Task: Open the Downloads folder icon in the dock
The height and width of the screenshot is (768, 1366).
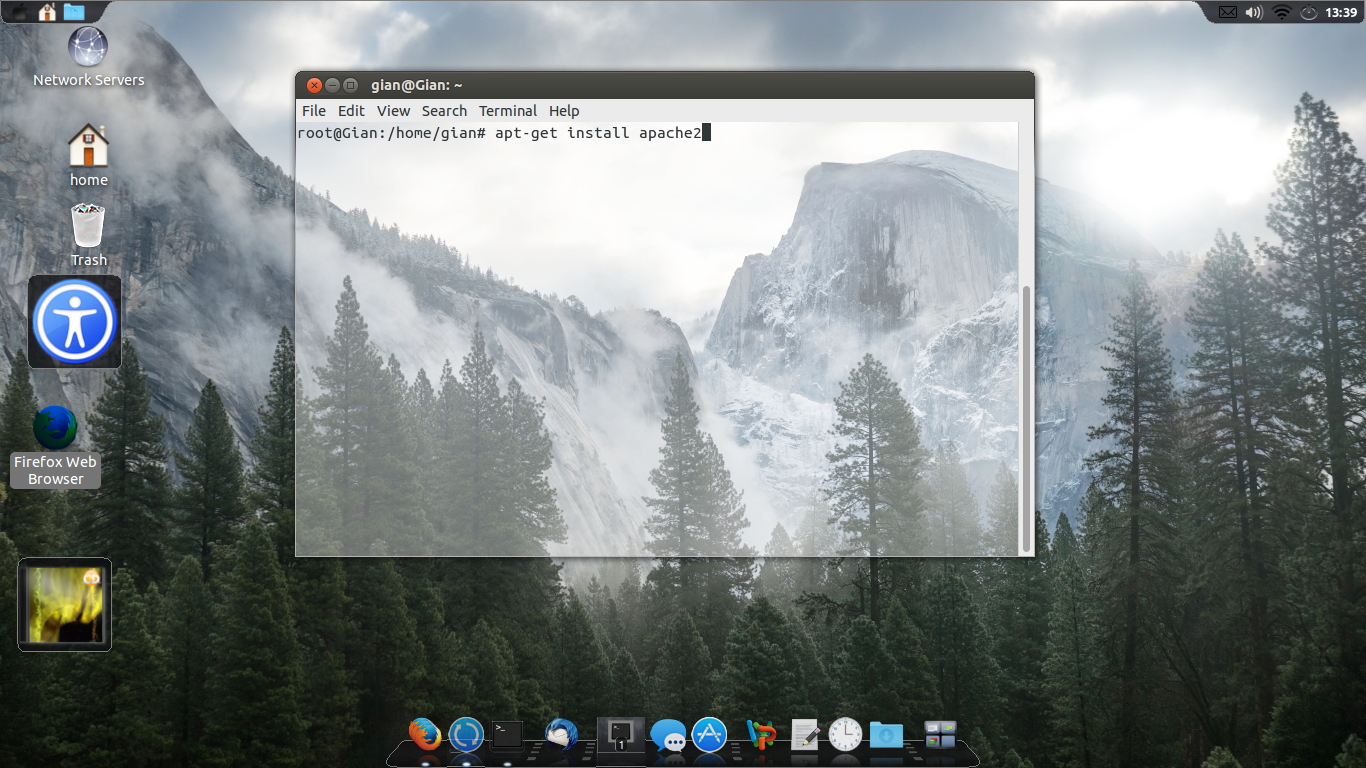Action: [x=885, y=735]
